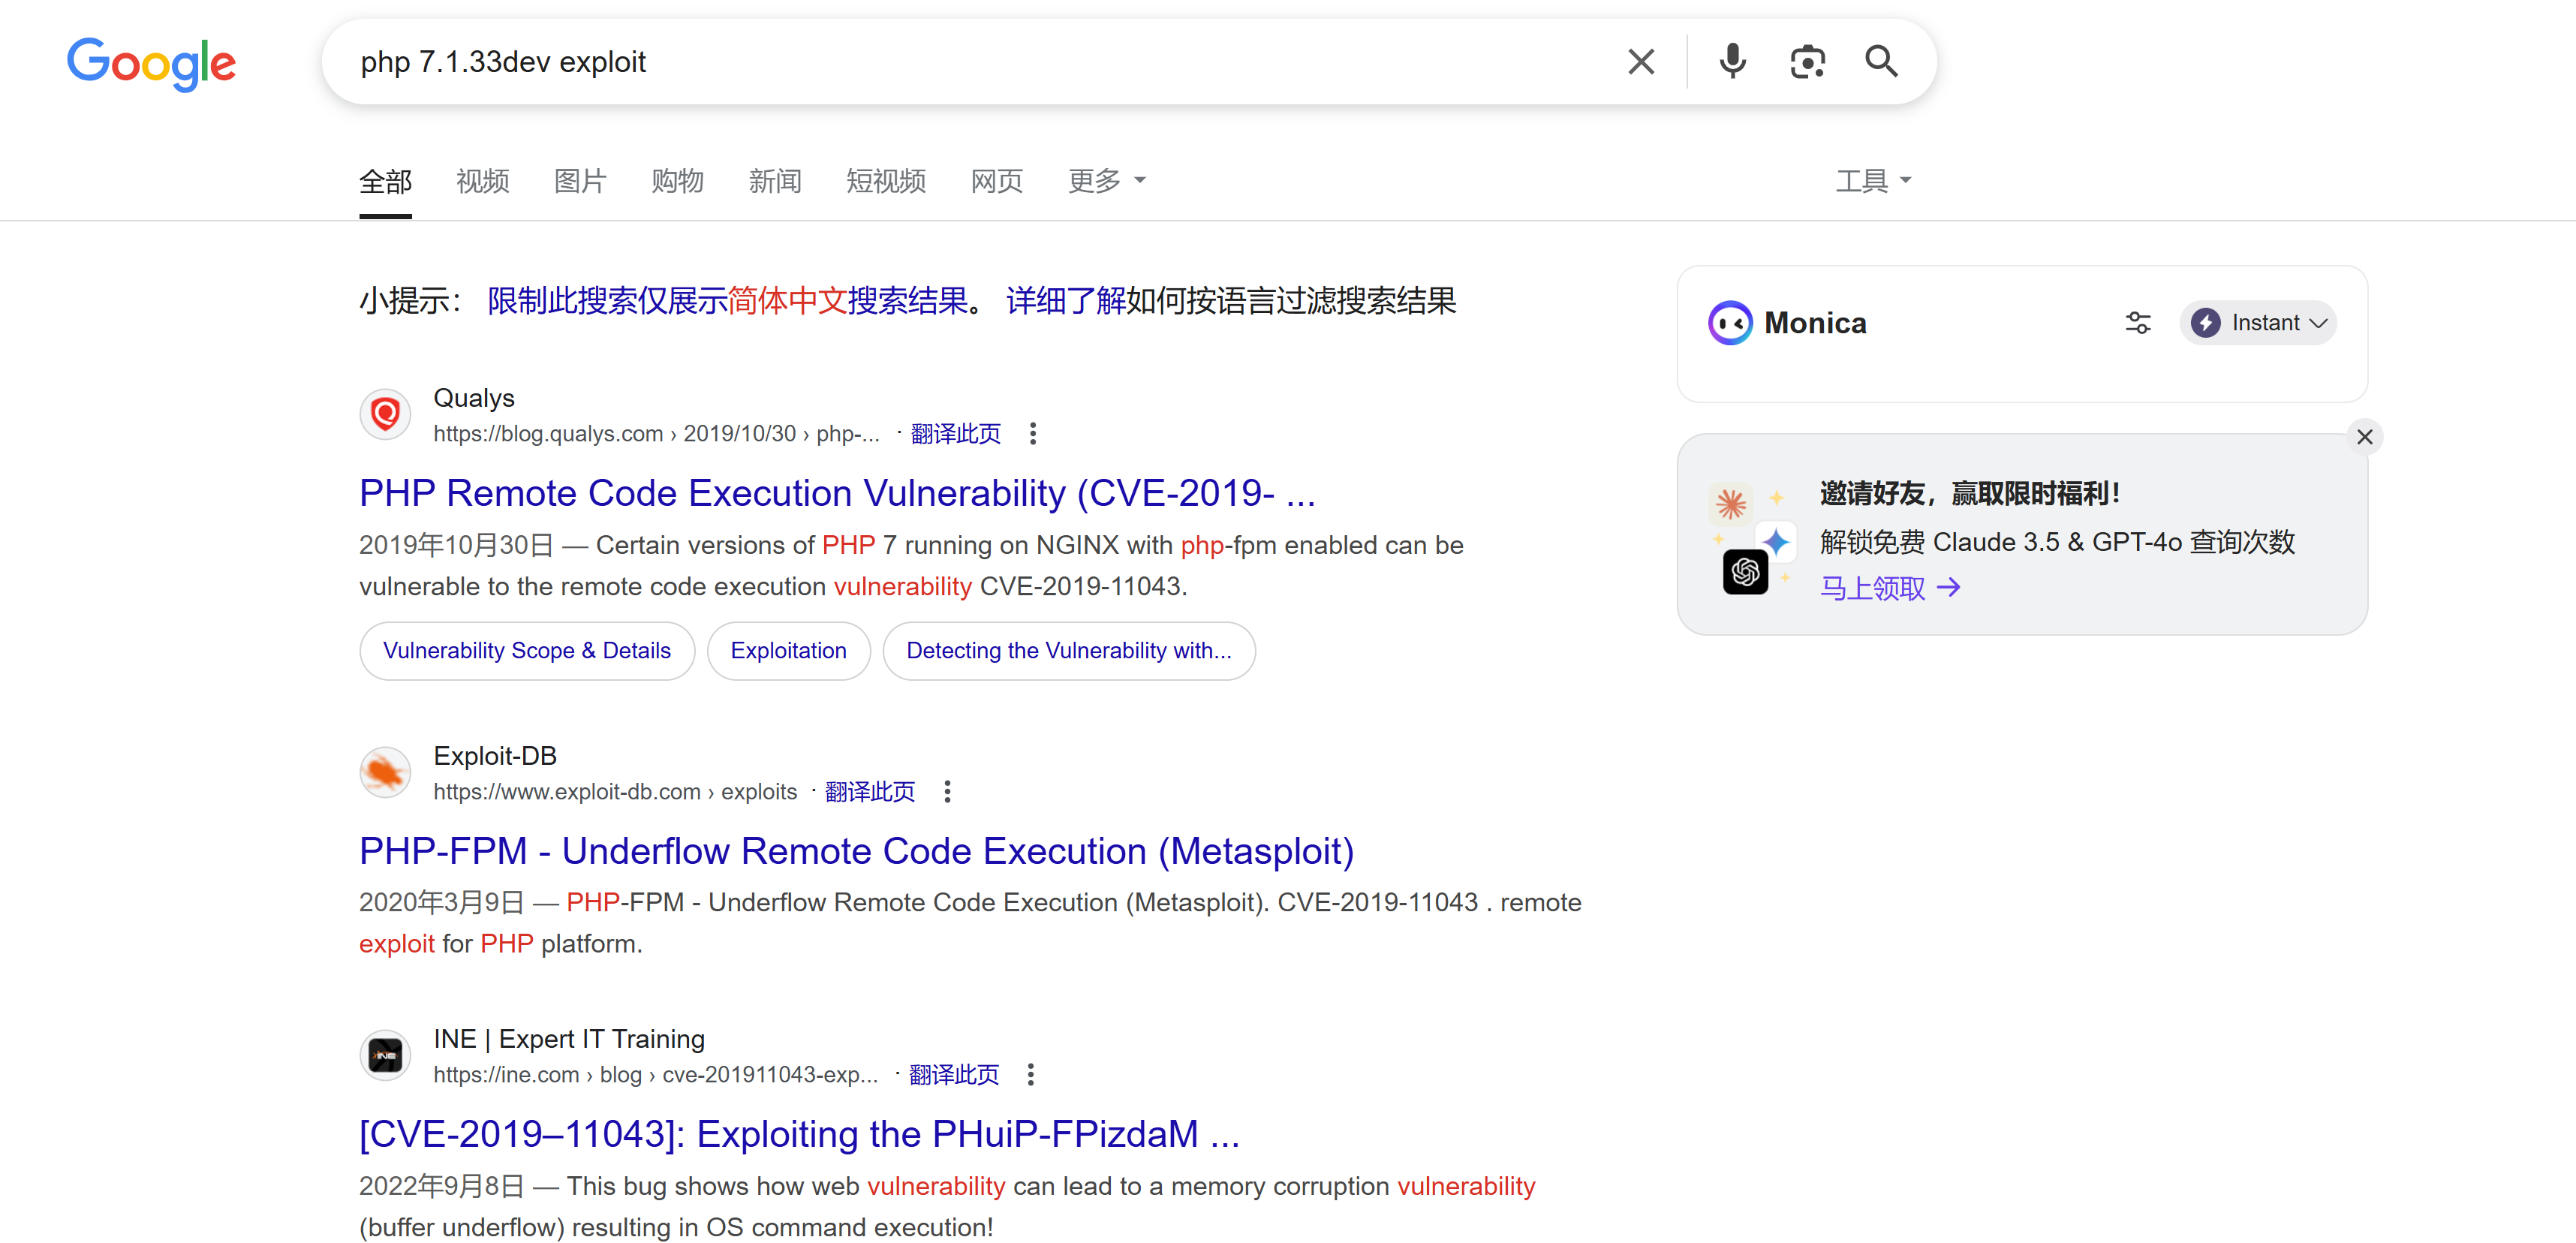Focus the search box with query text
The height and width of the screenshot is (1243, 2576).
pyautogui.click(x=980, y=62)
